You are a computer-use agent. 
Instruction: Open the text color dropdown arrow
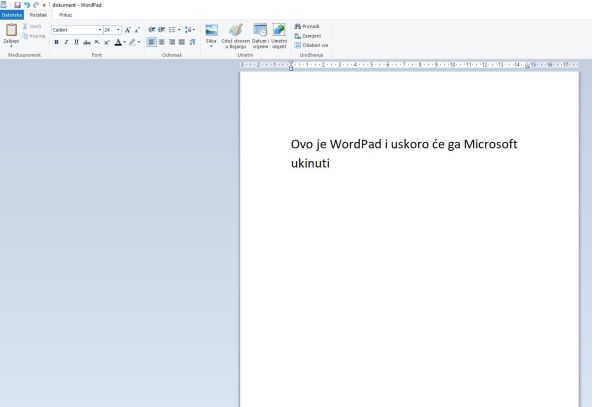pos(125,42)
